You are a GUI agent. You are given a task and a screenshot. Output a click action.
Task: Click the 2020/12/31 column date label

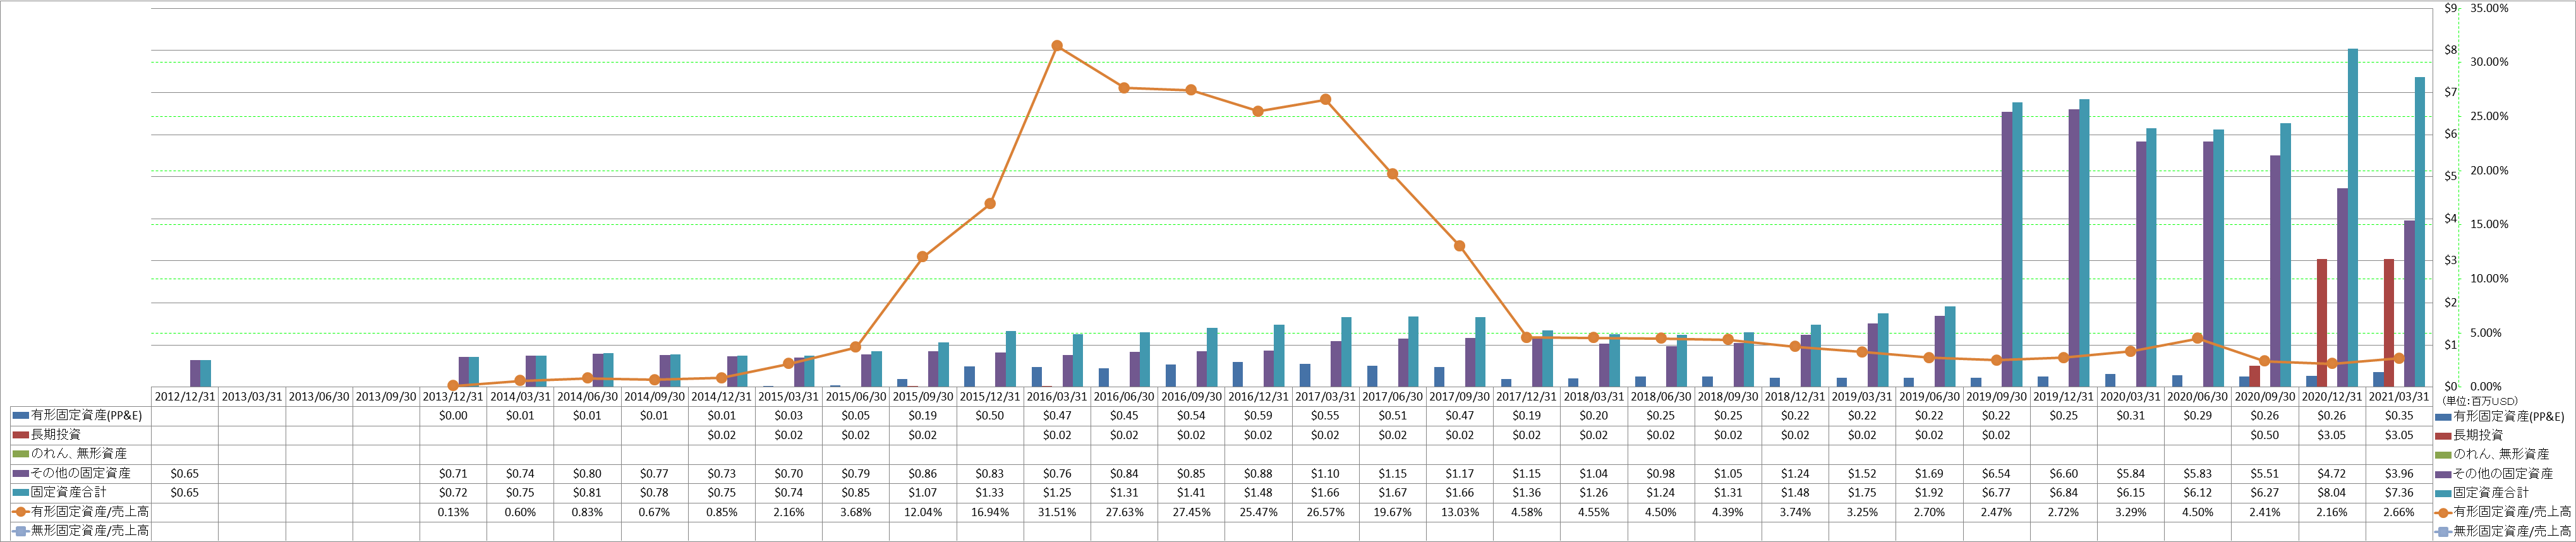2331,397
